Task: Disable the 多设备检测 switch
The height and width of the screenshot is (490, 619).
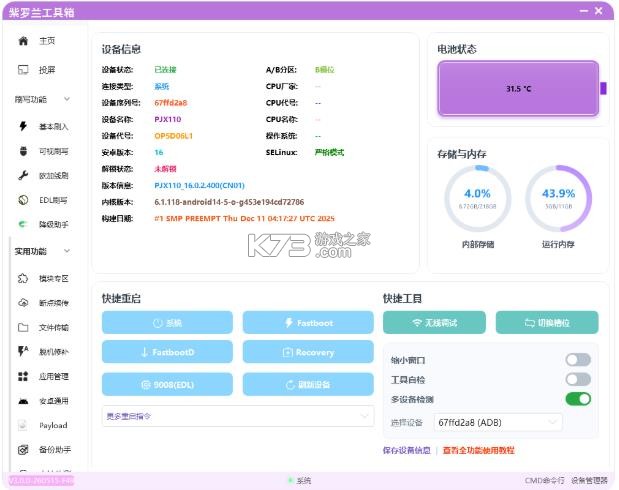Action: 578,399
